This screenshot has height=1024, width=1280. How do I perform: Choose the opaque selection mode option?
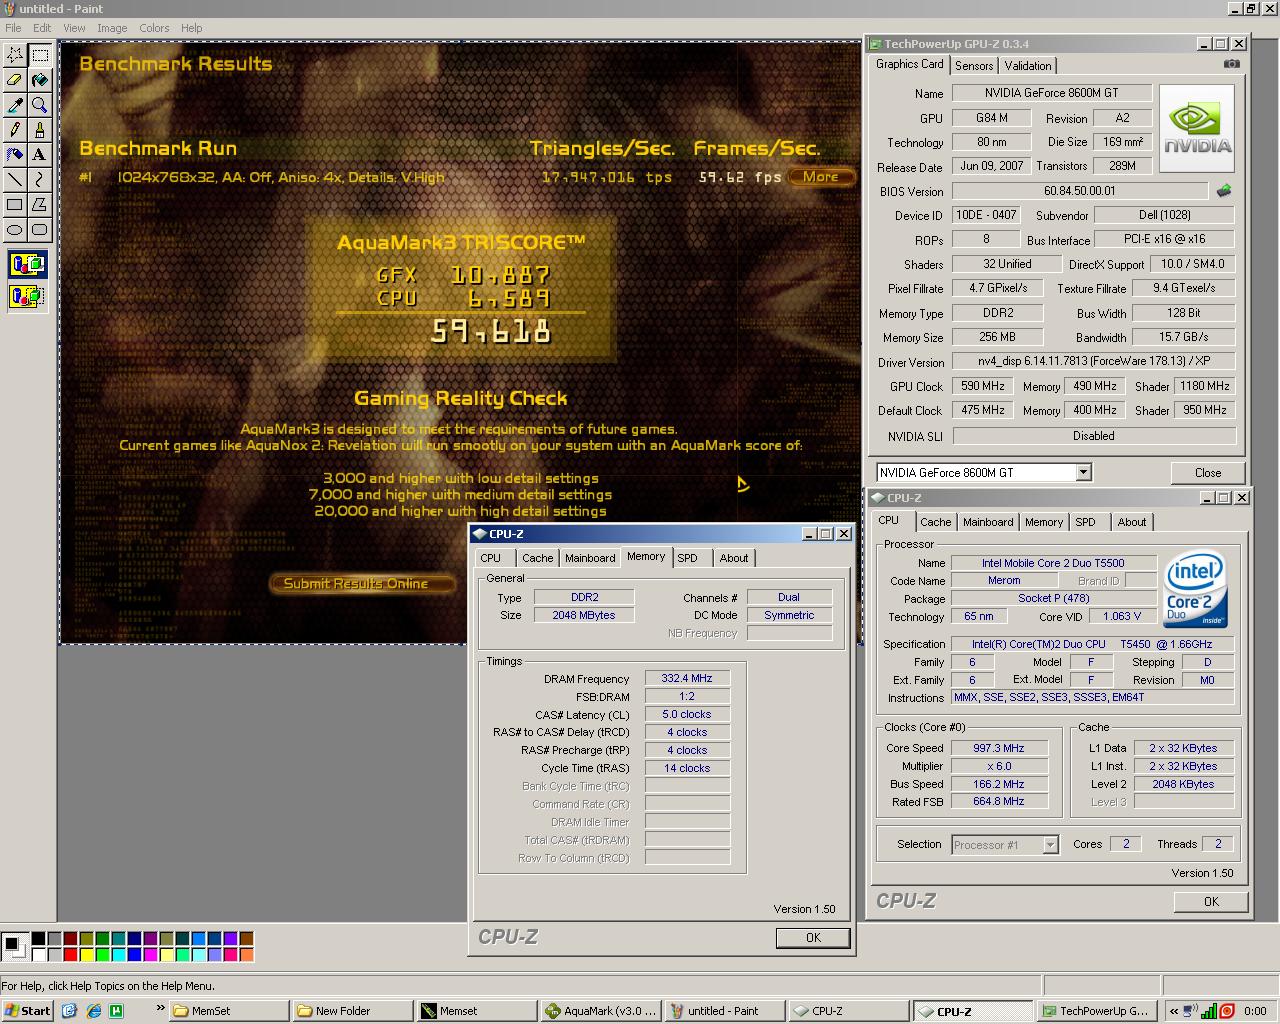27,265
